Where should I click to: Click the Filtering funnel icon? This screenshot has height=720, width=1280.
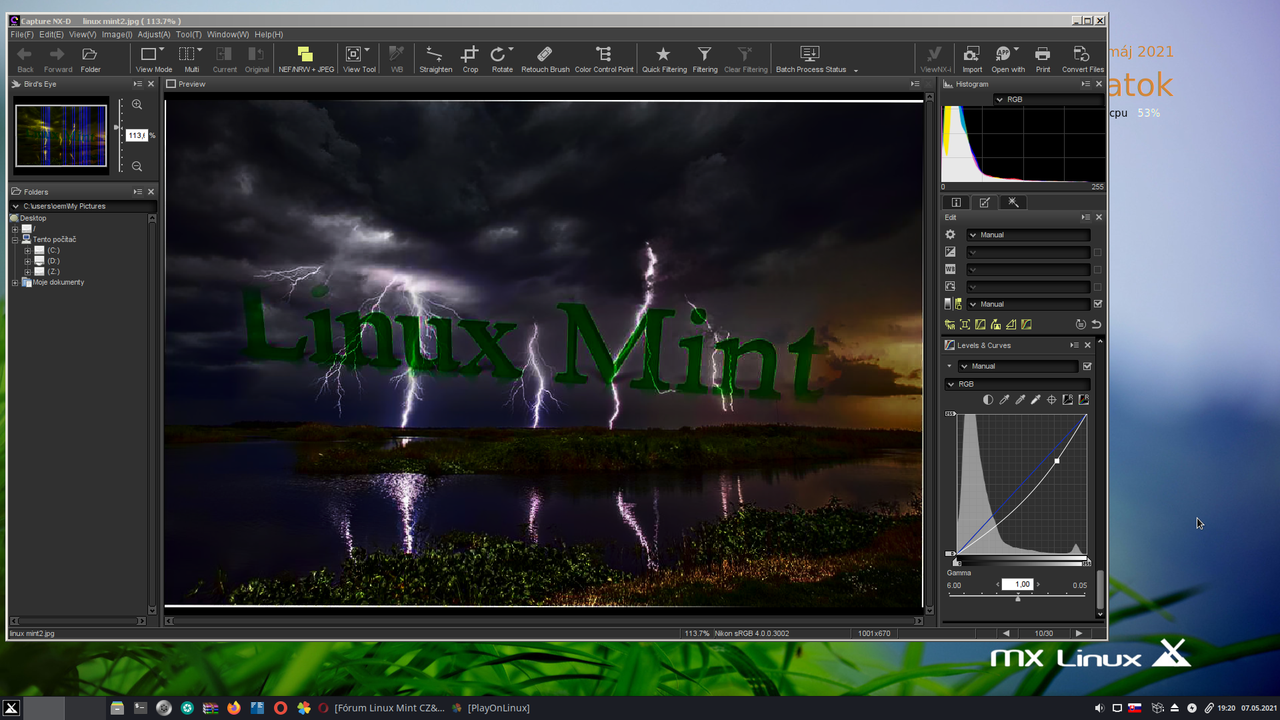pos(705,54)
